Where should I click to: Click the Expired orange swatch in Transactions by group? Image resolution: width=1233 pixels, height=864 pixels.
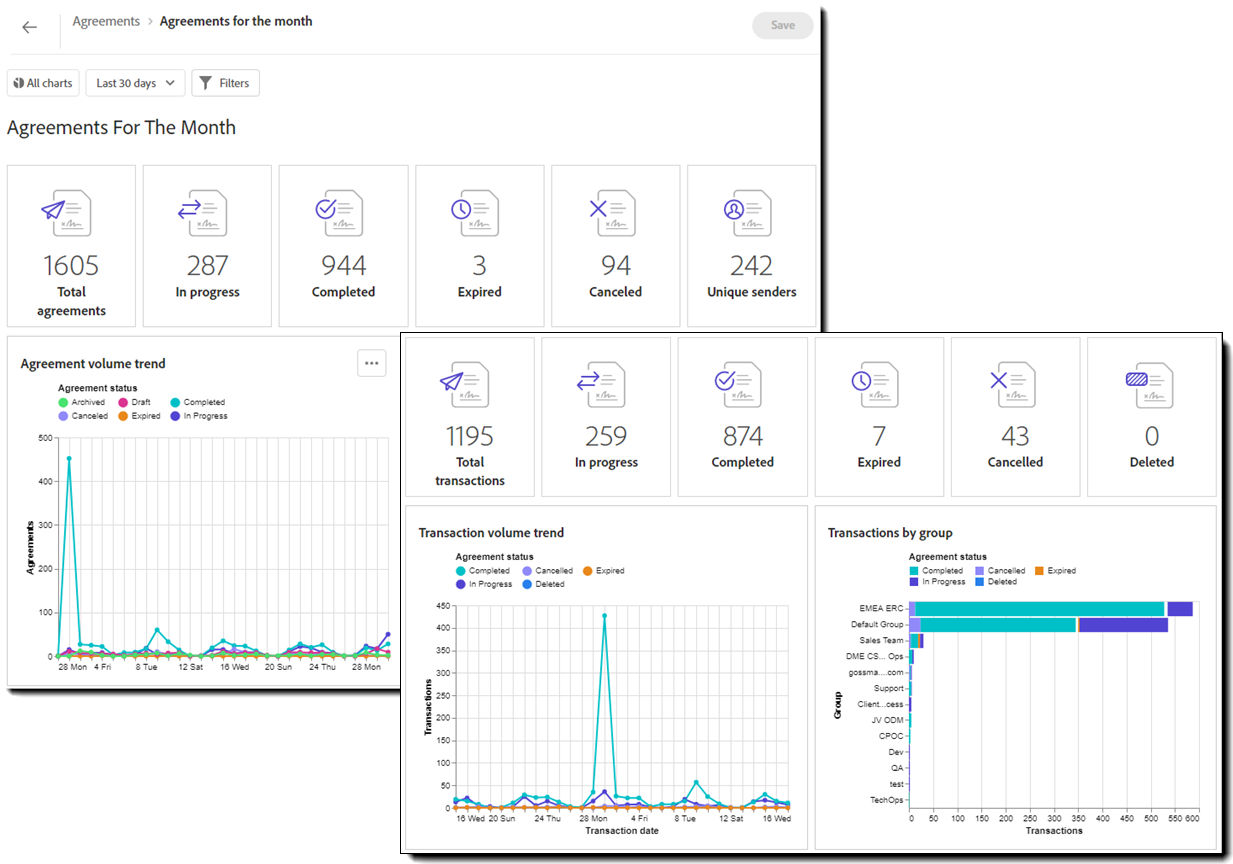pos(1039,571)
